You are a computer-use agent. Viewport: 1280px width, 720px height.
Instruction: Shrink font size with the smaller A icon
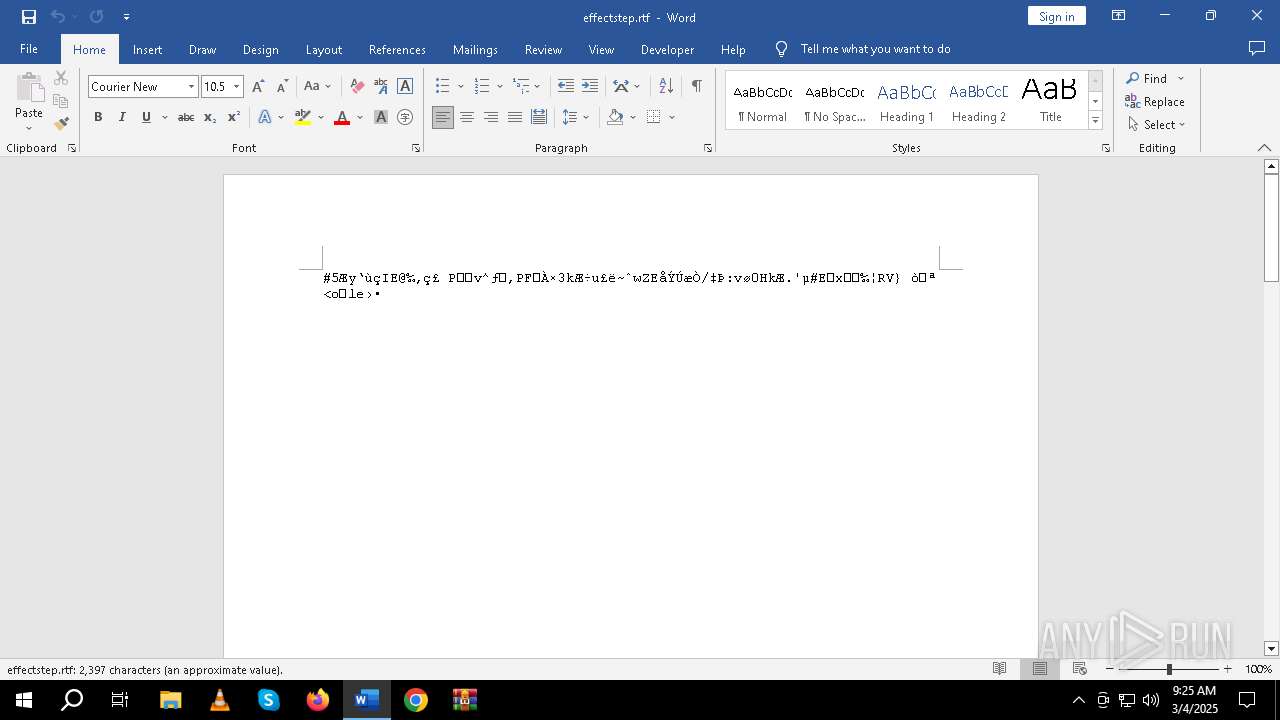282,86
